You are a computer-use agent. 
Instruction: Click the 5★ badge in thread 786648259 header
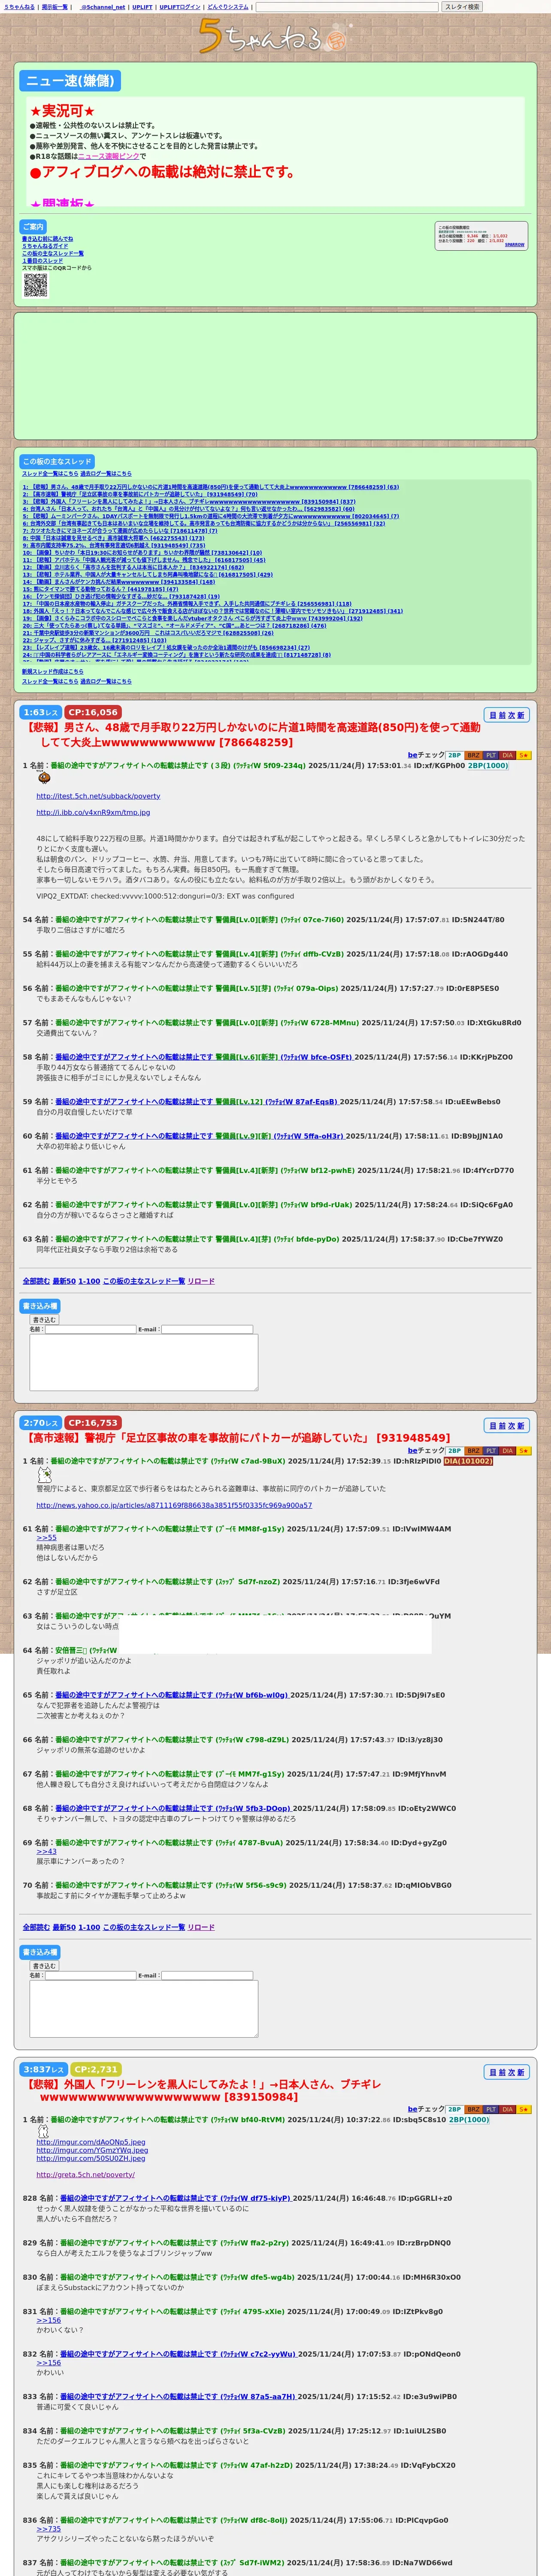point(524,755)
